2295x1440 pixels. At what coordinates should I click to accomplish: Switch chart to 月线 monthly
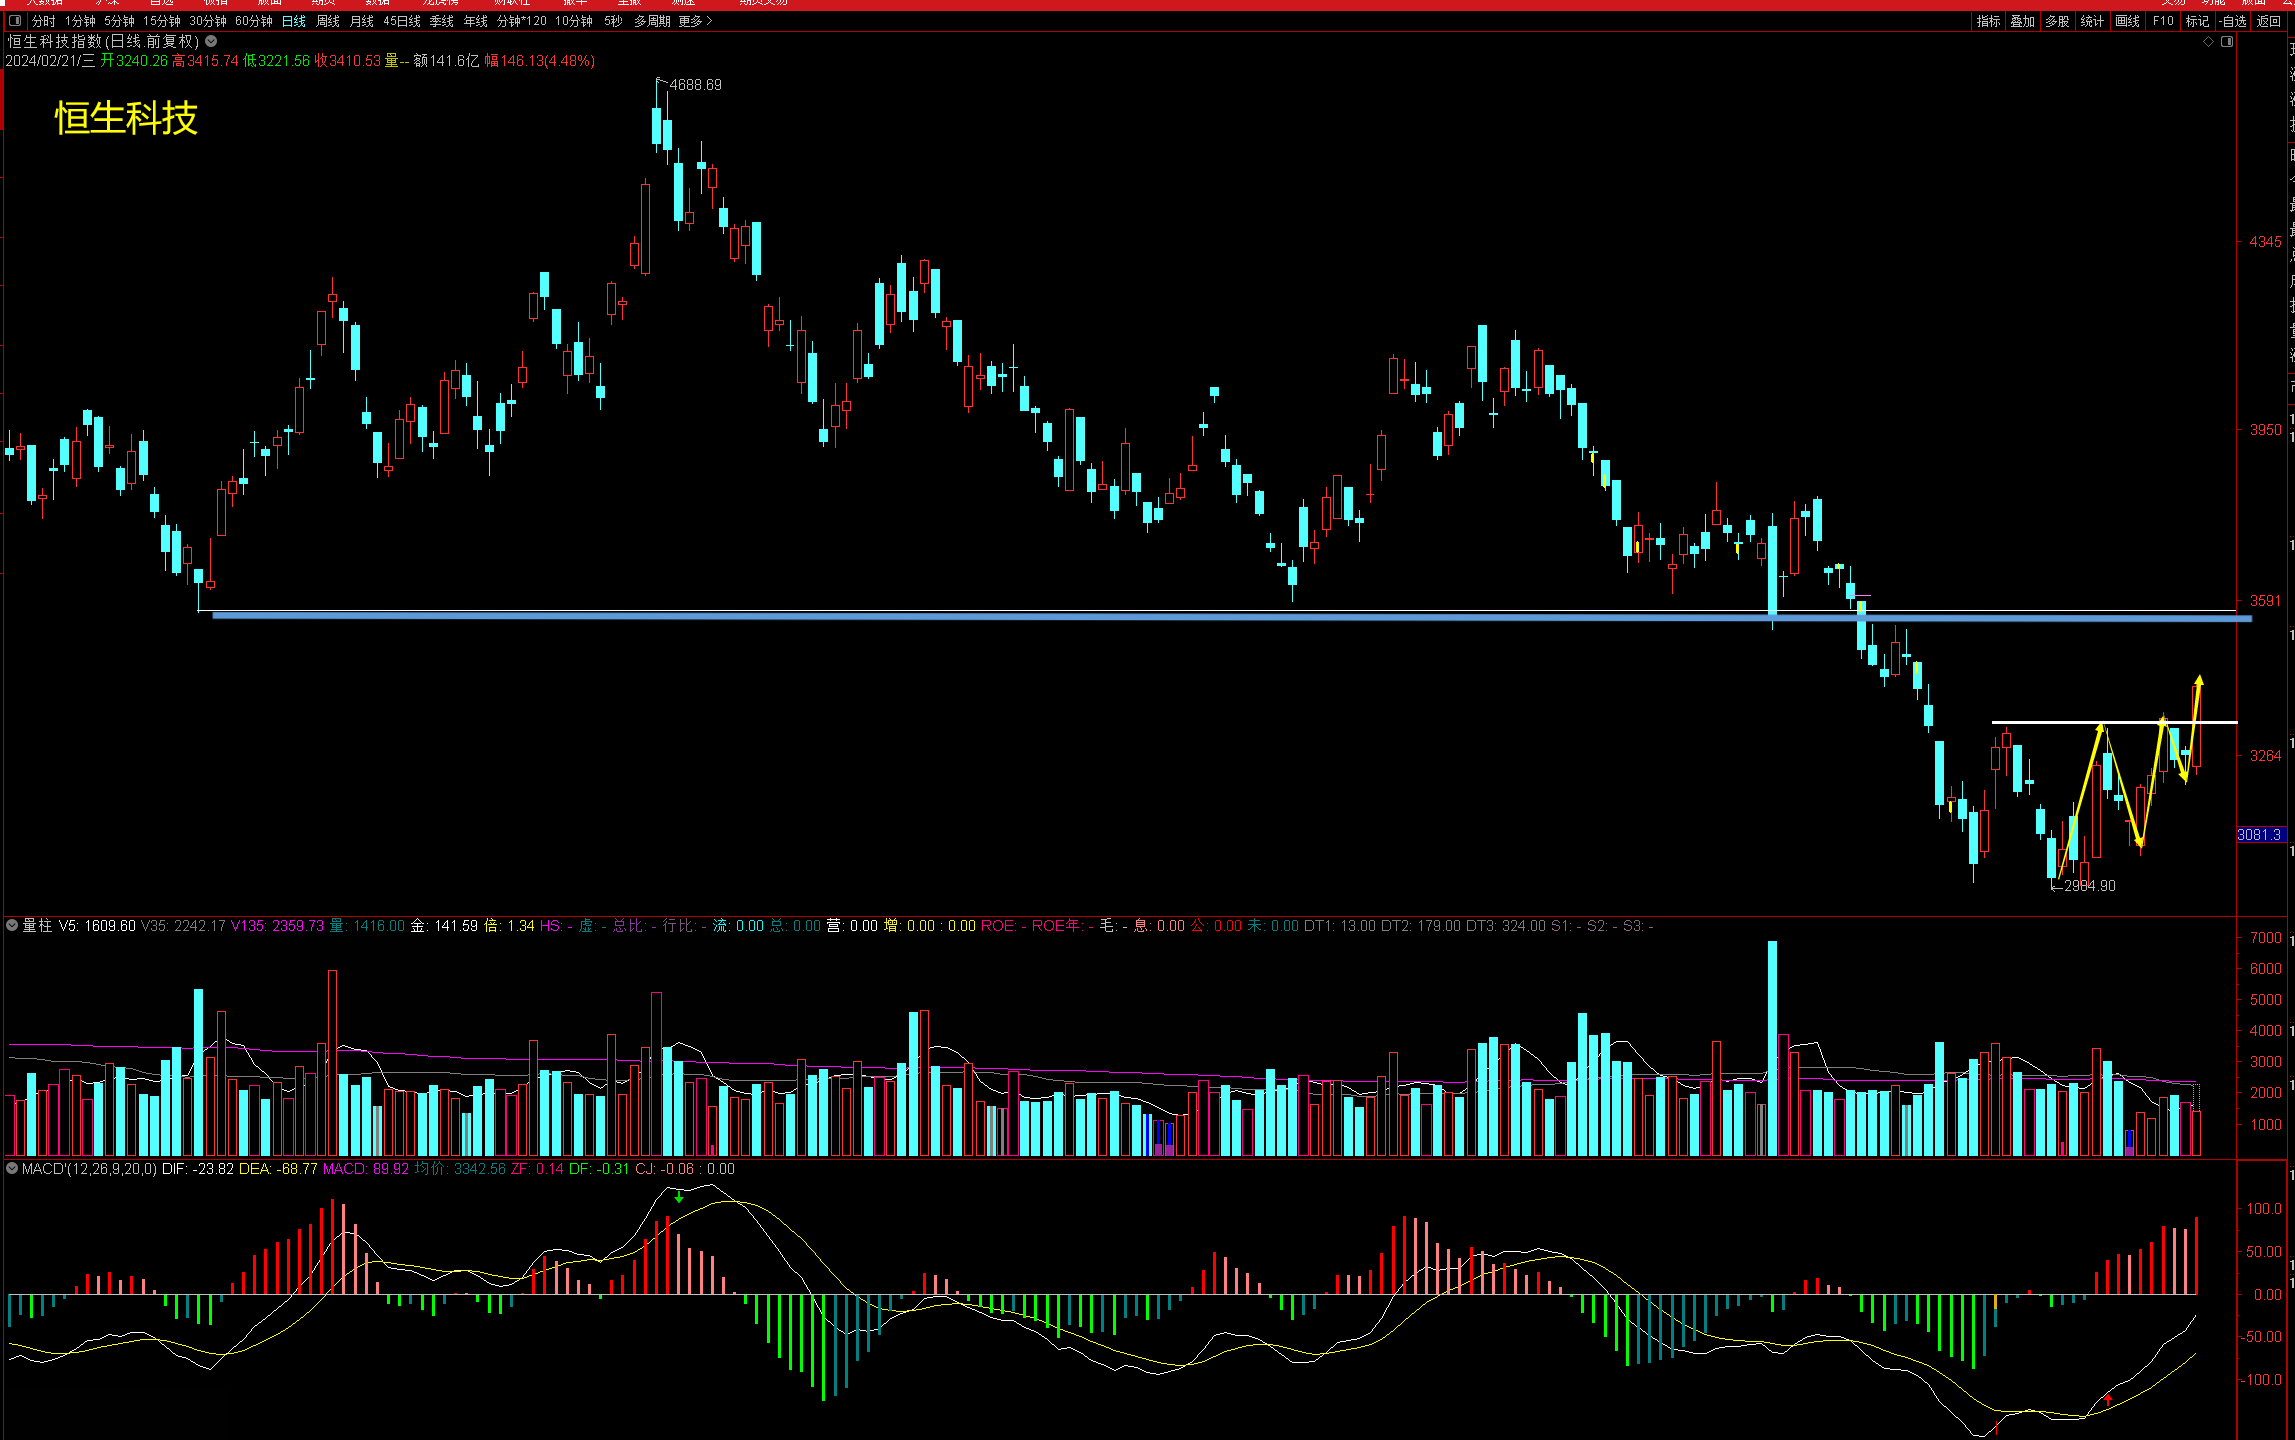pos(362,21)
